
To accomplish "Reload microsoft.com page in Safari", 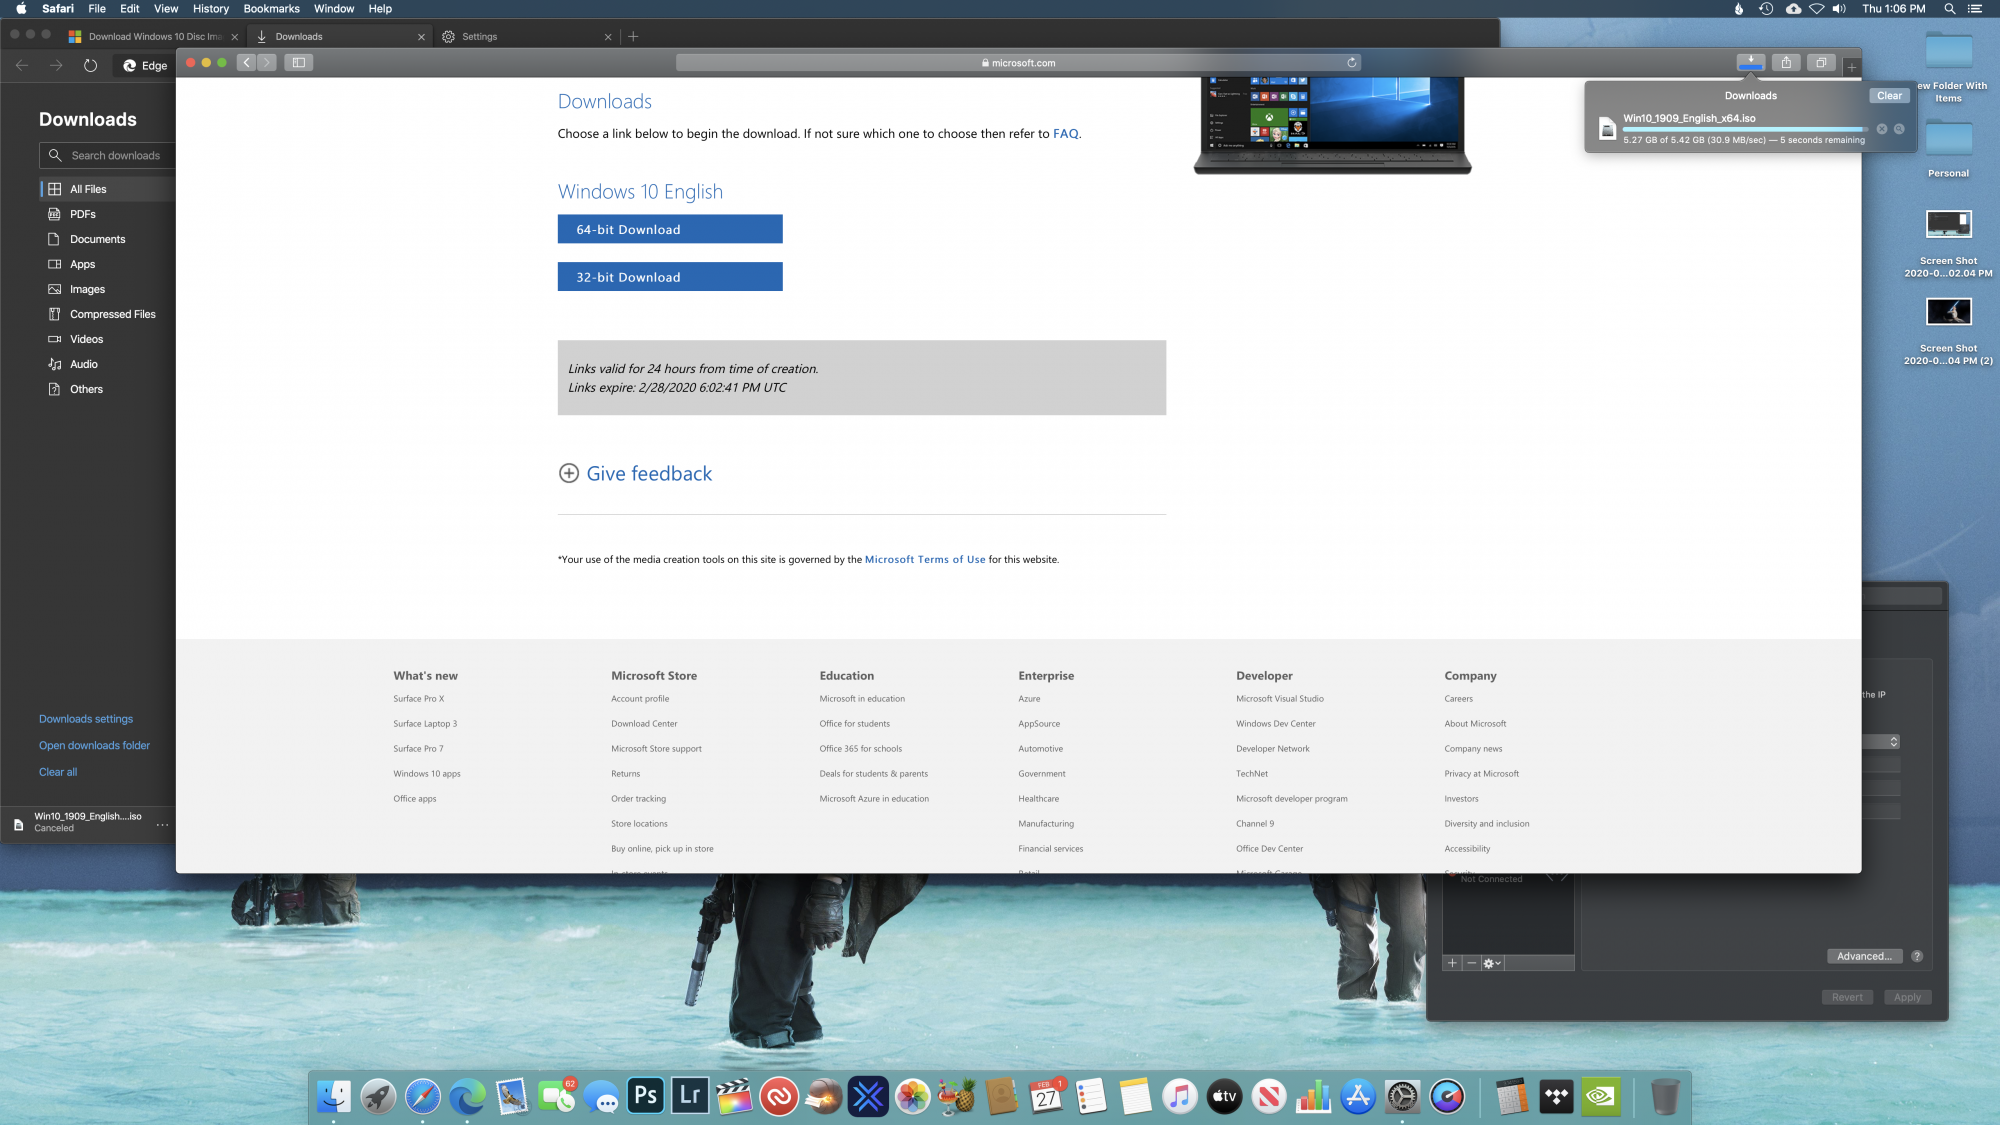I will click(1352, 62).
